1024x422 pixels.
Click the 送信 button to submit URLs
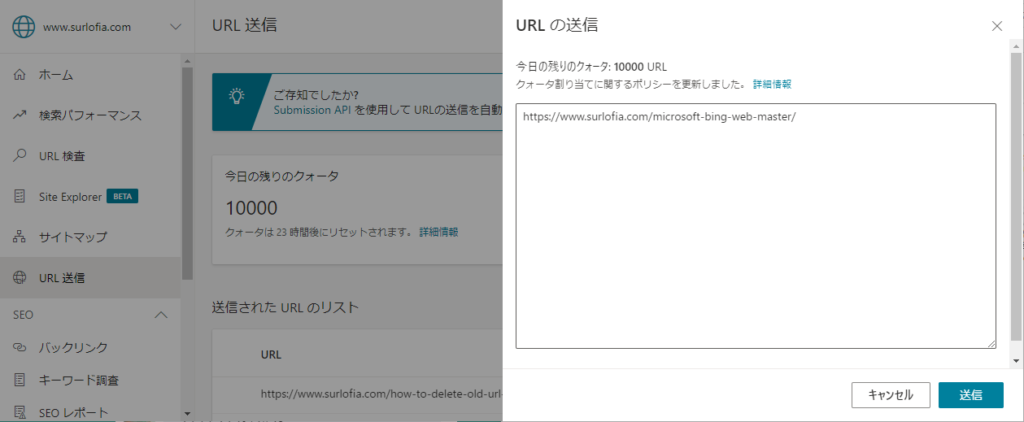(x=970, y=395)
